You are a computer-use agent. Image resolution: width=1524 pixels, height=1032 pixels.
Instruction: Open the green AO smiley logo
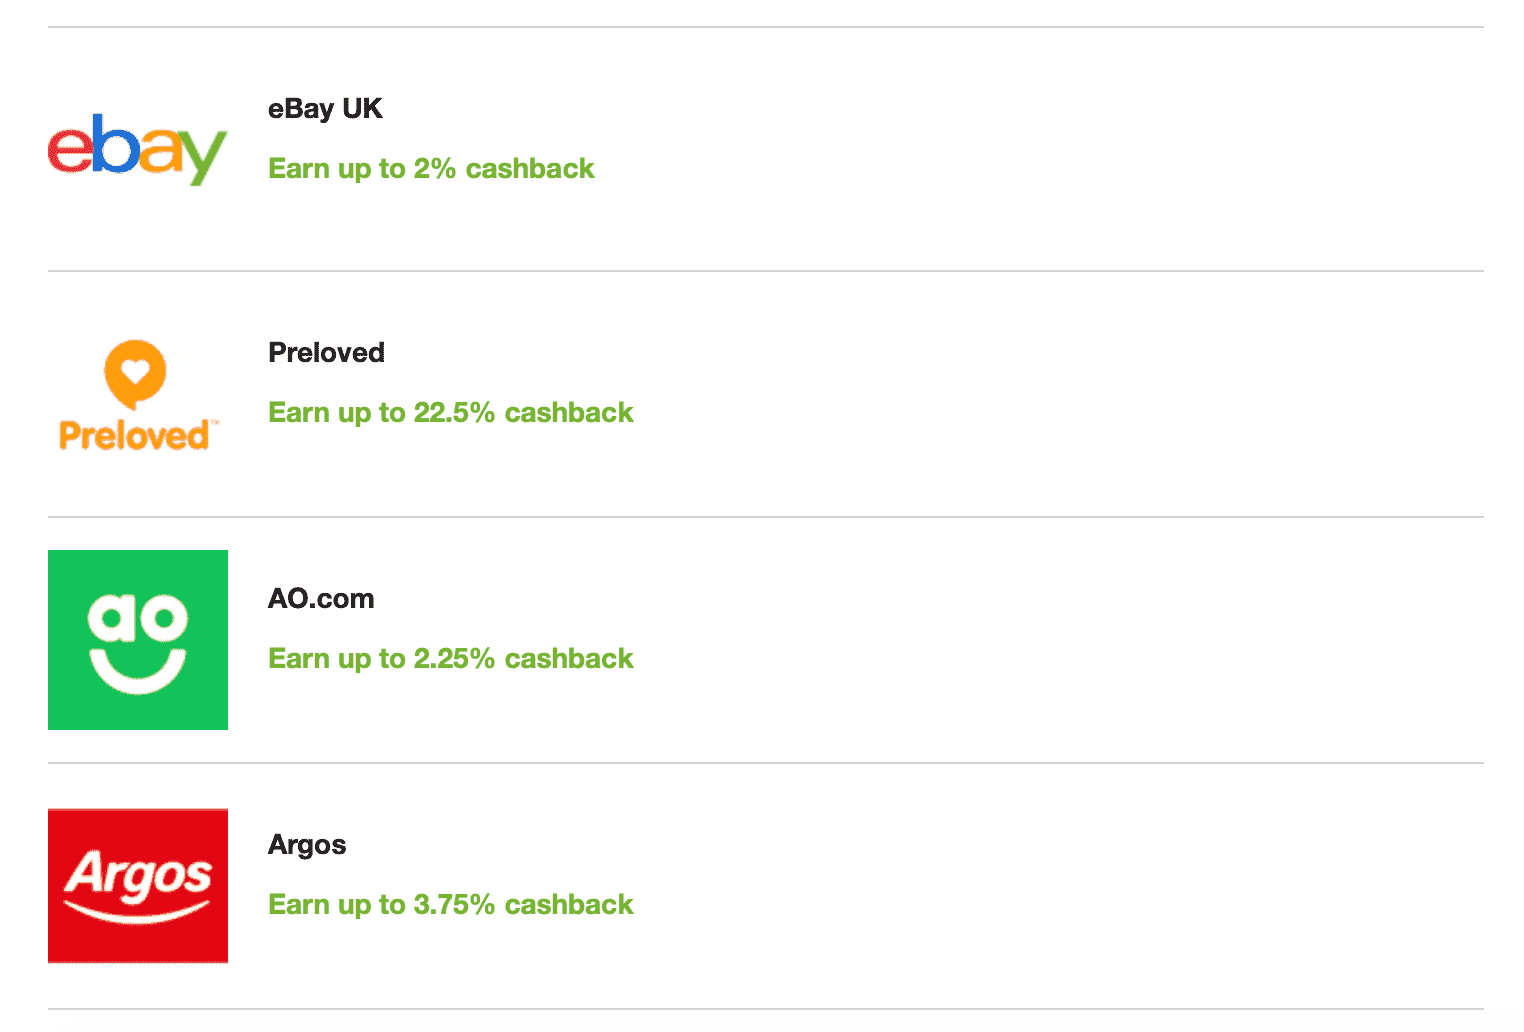[x=138, y=640]
